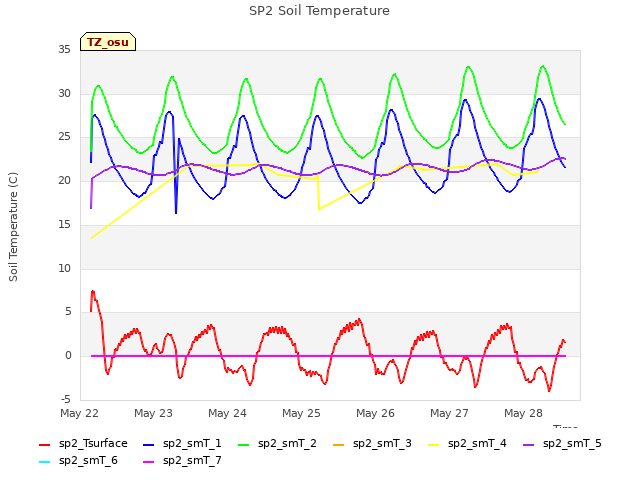Click the 35 y-axis tick label
The height and width of the screenshot is (480, 640).
pyautogui.click(x=64, y=50)
